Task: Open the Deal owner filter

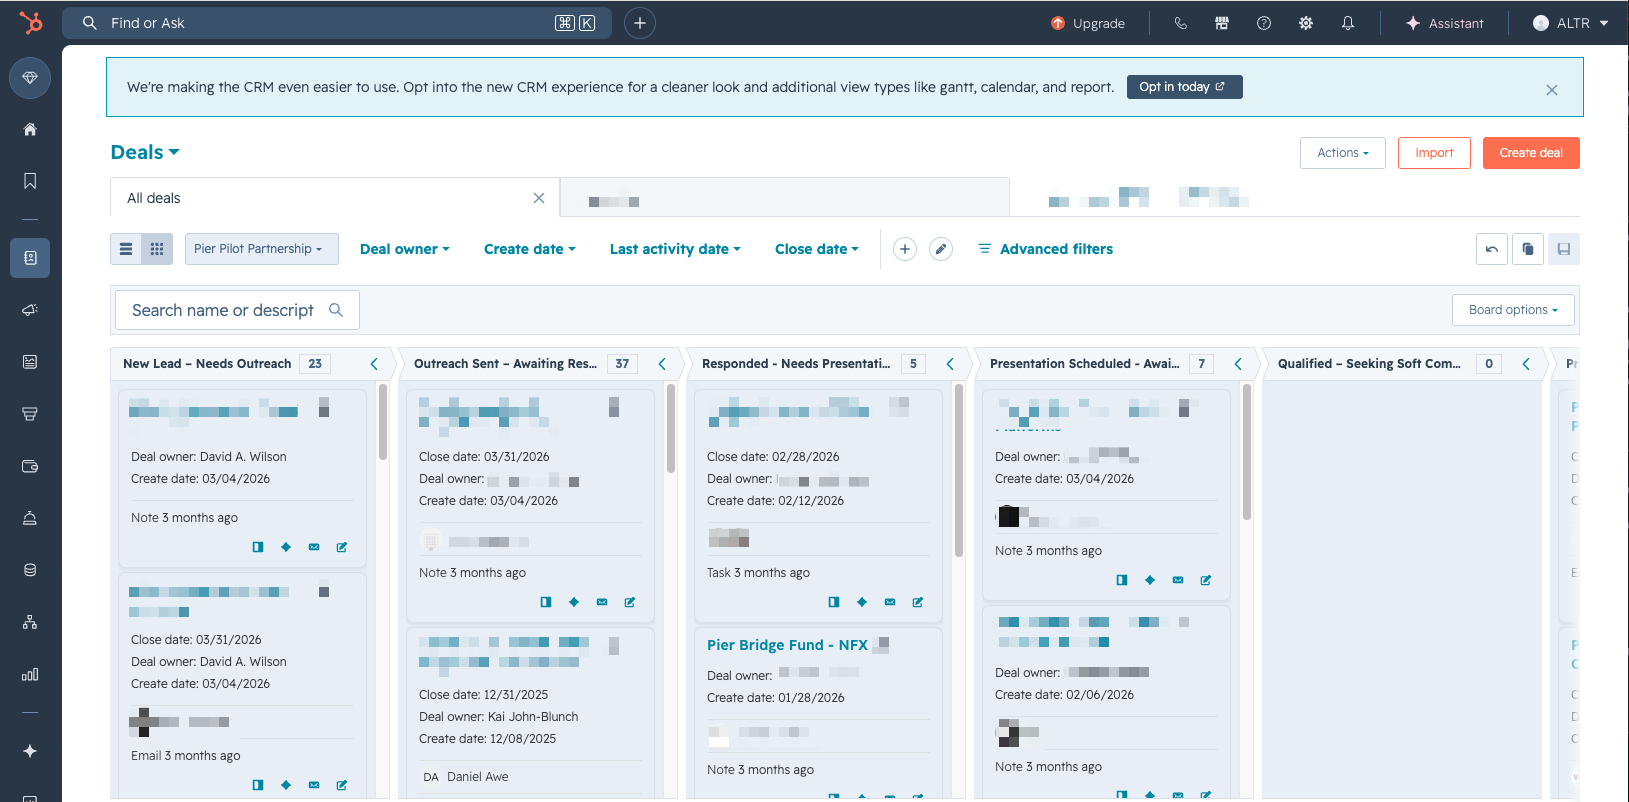Action: click(x=405, y=249)
